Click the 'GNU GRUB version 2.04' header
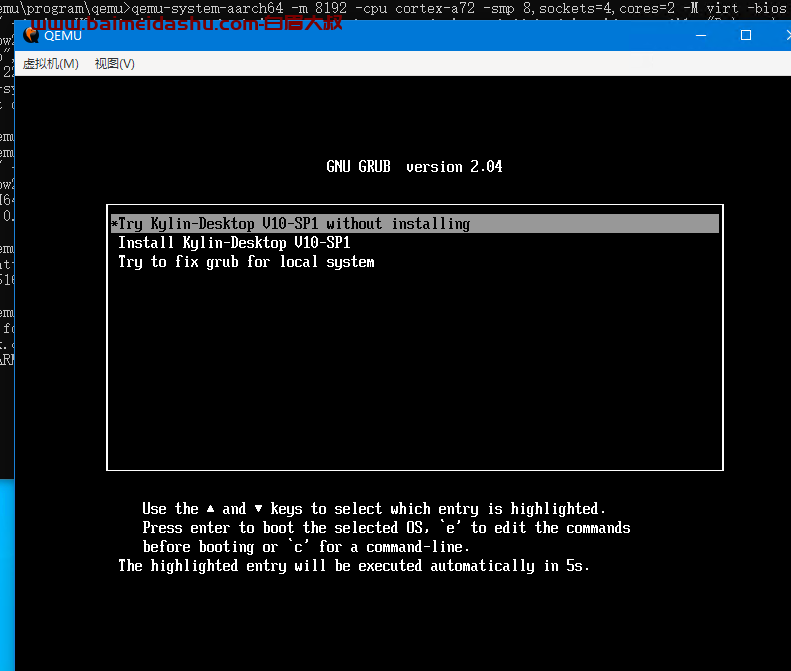Screen dimensions: 791x671 414,167
